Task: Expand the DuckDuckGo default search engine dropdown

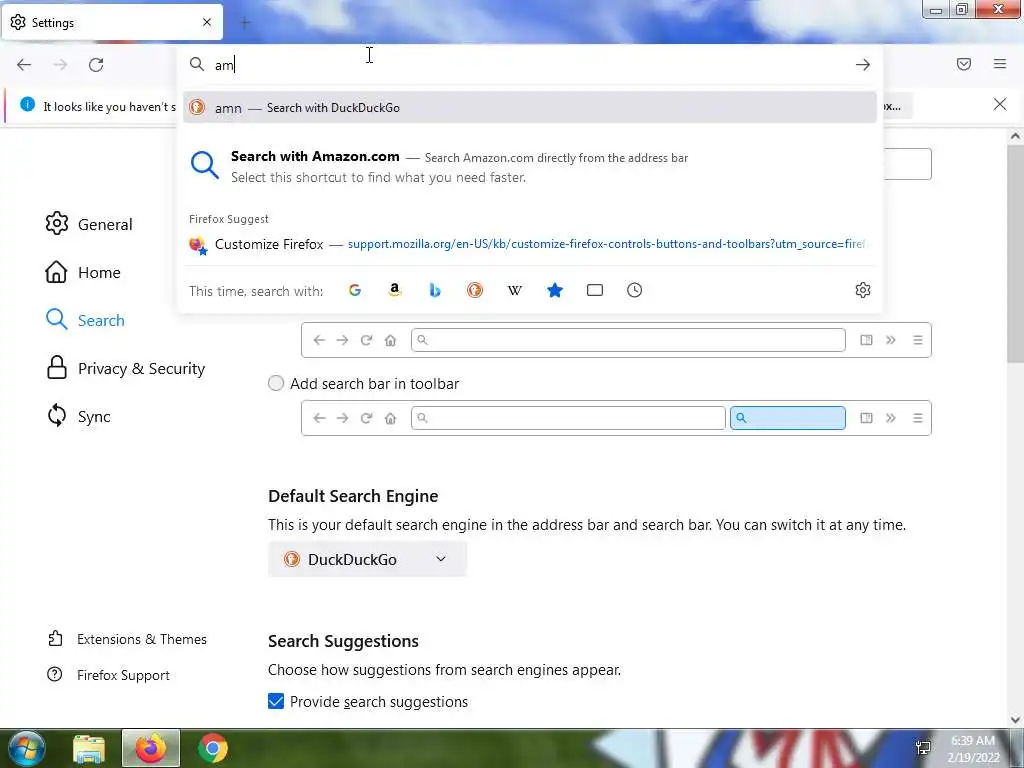Action: (x=367, y=560)
